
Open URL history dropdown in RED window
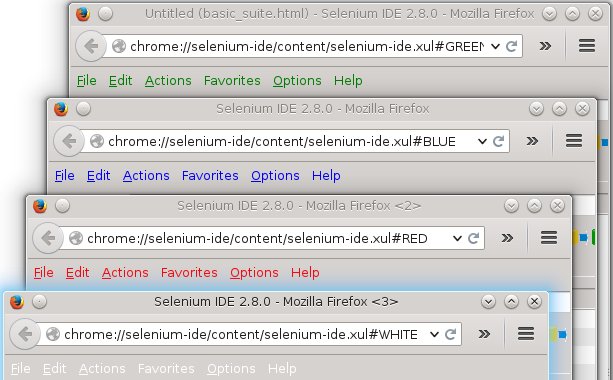click(x=457, y=238)
